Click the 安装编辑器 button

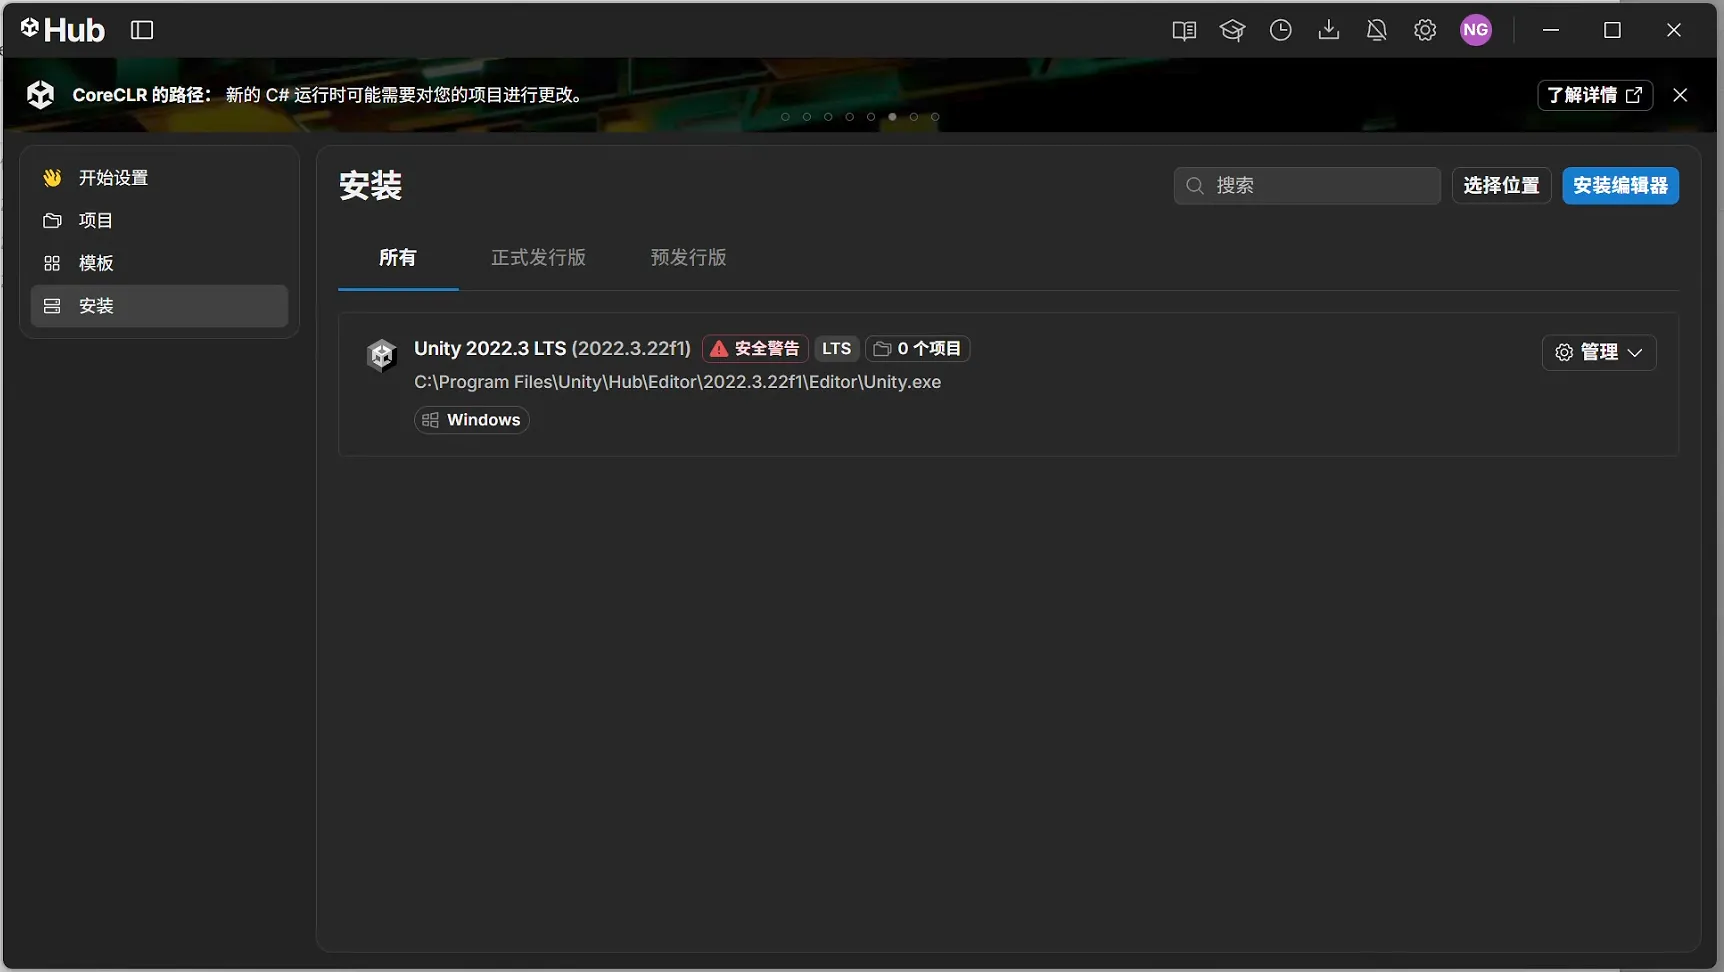(x=1620, y=186)
